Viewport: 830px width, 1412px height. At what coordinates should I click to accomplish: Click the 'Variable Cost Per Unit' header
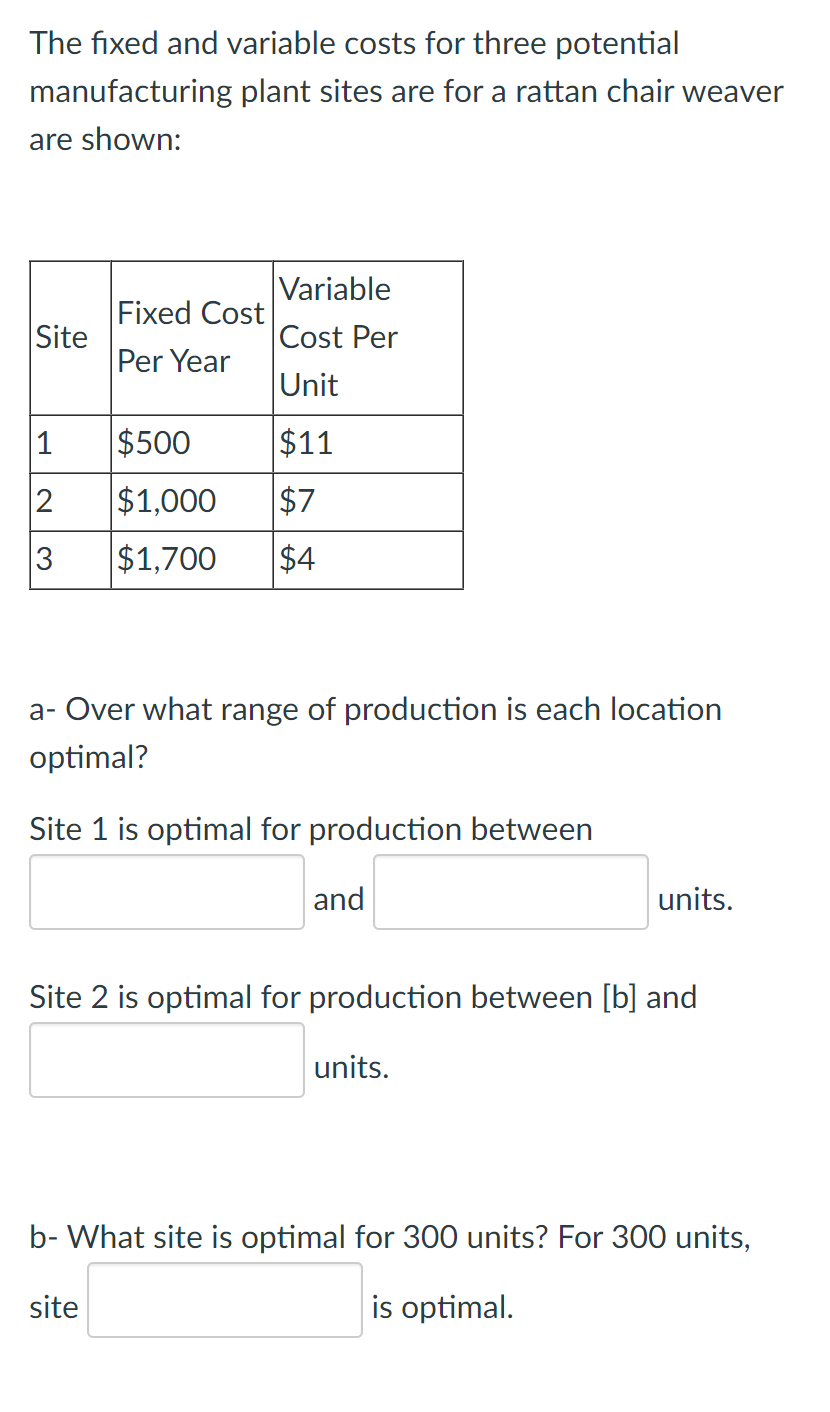(x=338, y=338)
